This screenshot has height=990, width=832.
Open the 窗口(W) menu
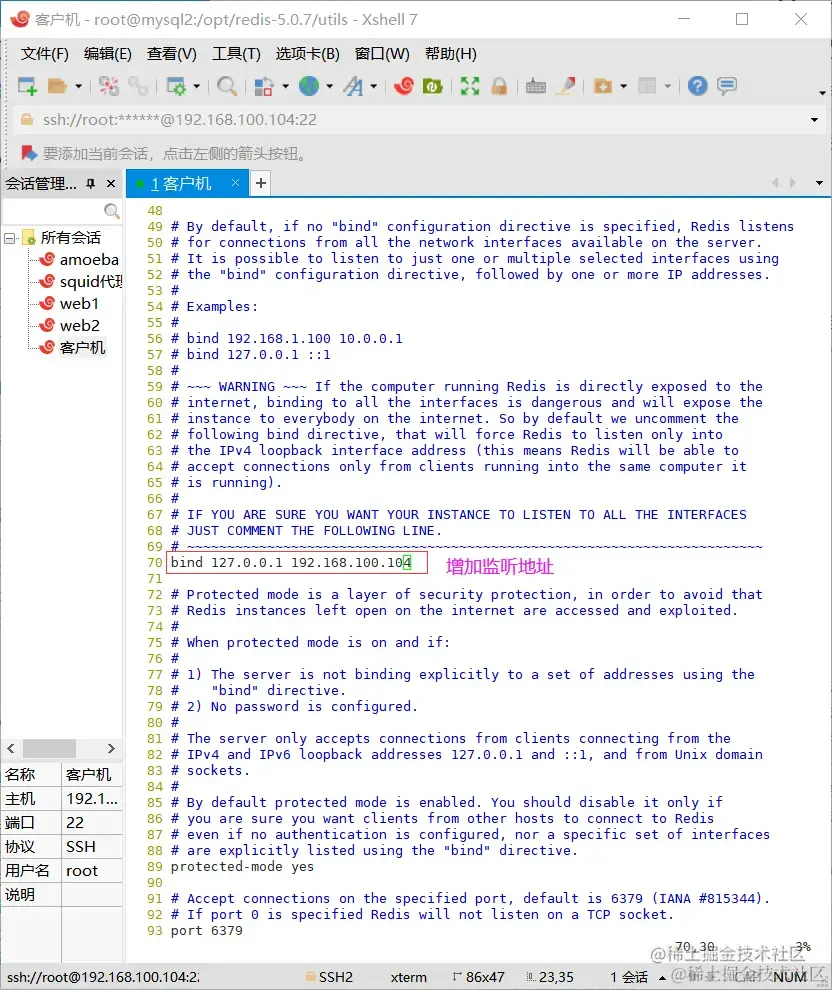pyautogui.click(x=382, y=54)
